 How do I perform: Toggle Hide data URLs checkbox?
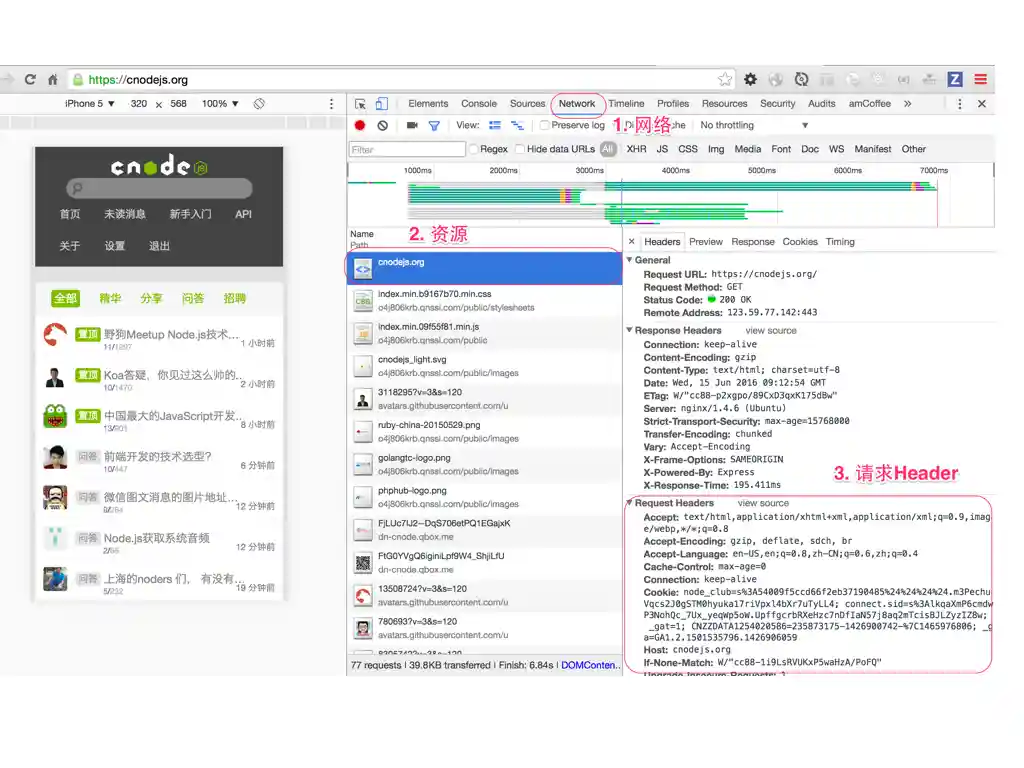click(520, 150)
